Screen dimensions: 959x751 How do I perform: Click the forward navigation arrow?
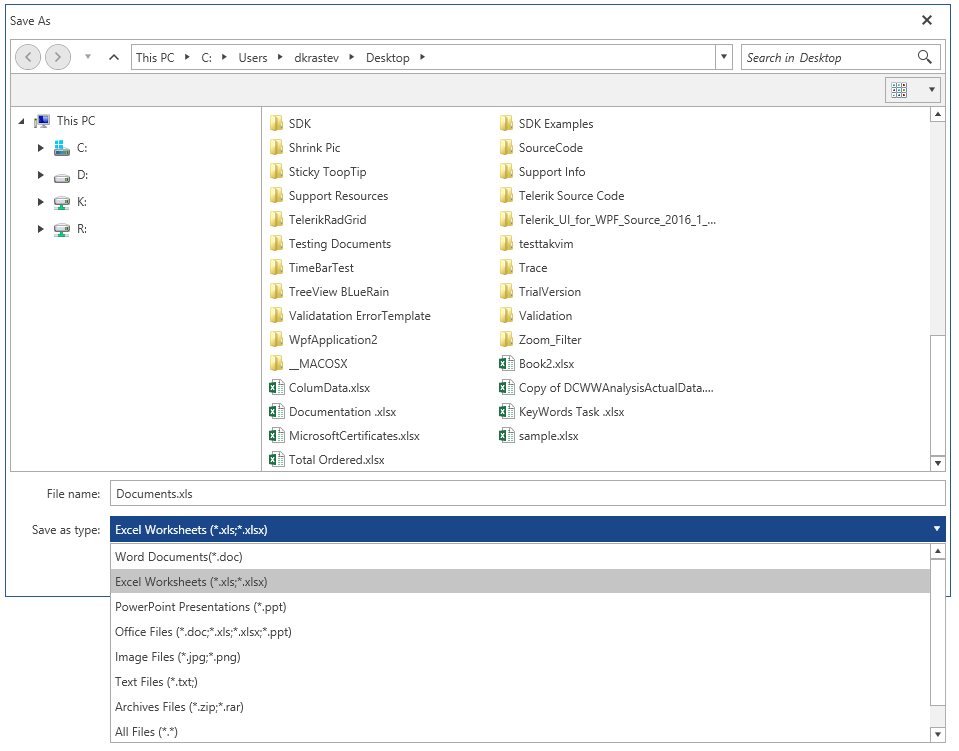(x=57, y=57)
